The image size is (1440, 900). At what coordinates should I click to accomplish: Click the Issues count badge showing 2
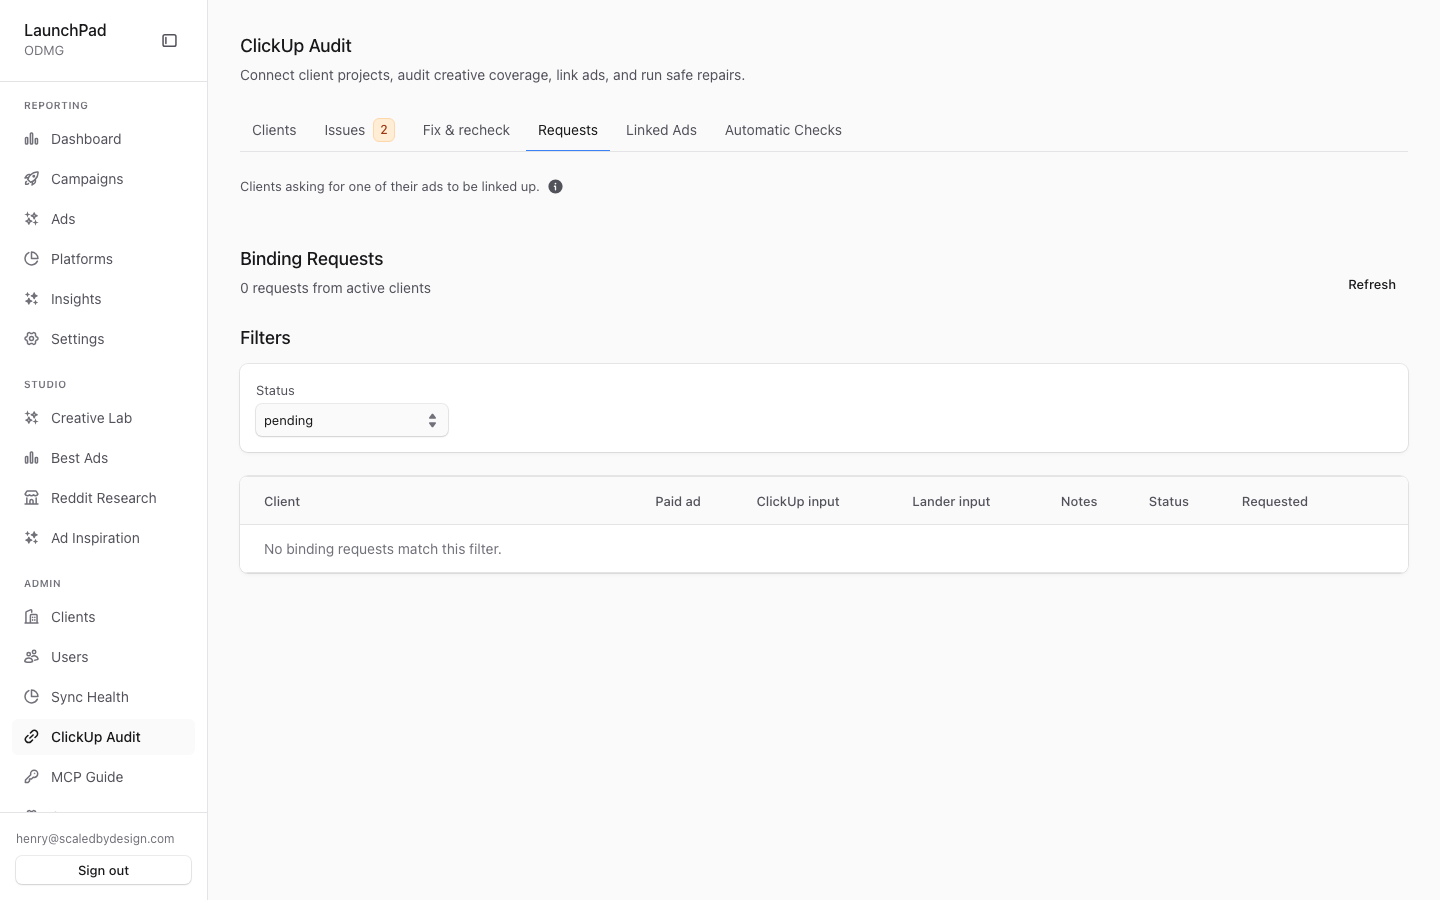tap(384, 130)
